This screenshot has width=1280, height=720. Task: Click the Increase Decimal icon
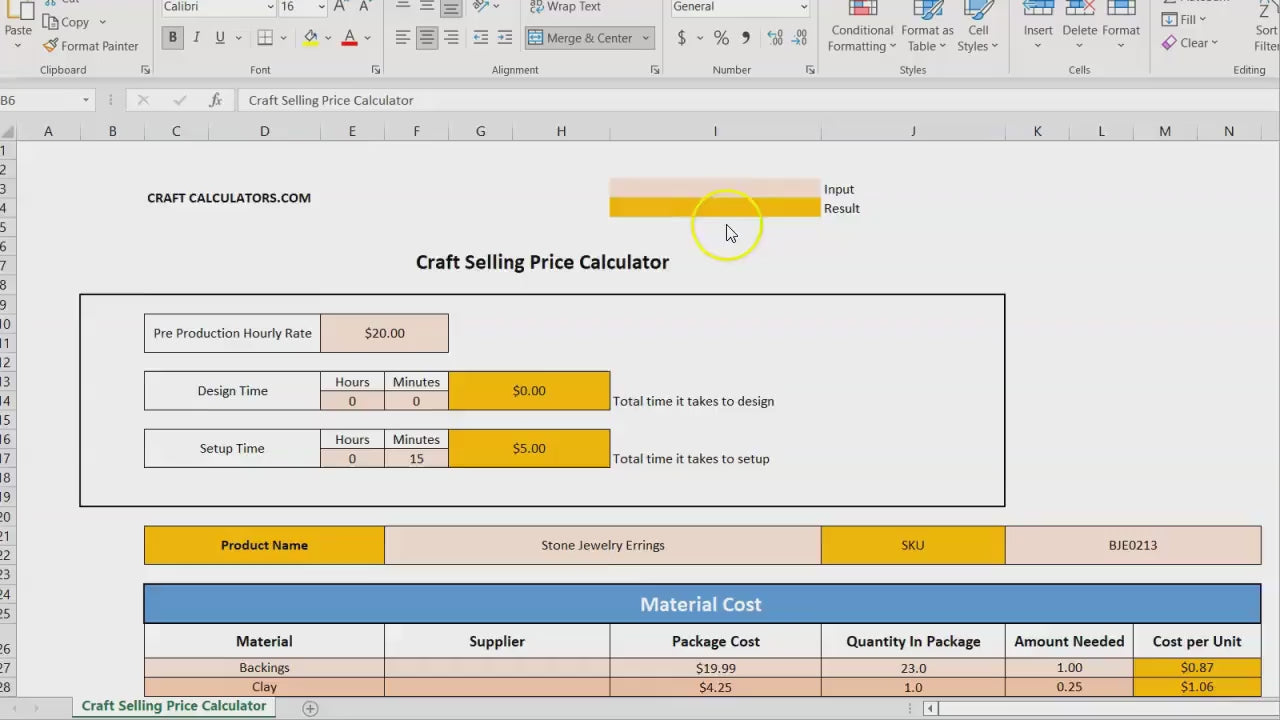(x=775, y=38)
